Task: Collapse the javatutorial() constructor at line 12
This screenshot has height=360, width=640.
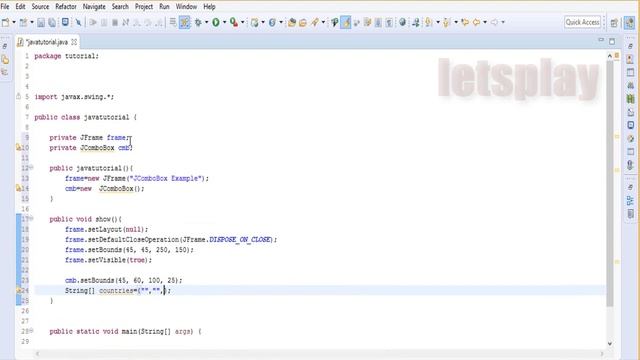Action: (x=31, y=167)
